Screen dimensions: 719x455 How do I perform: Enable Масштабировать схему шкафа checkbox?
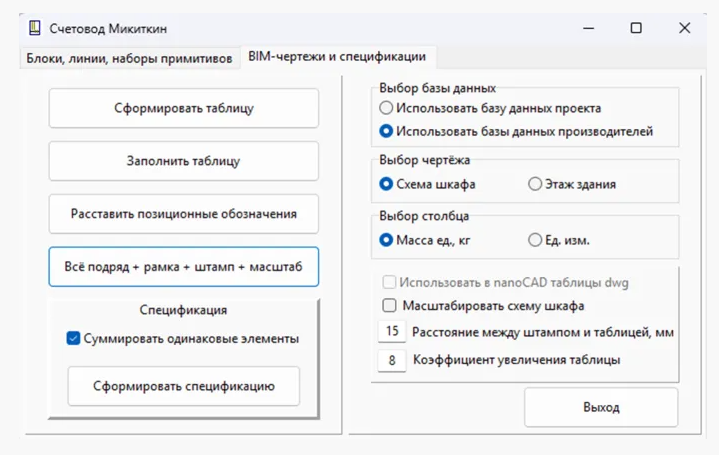coord(389,305)
